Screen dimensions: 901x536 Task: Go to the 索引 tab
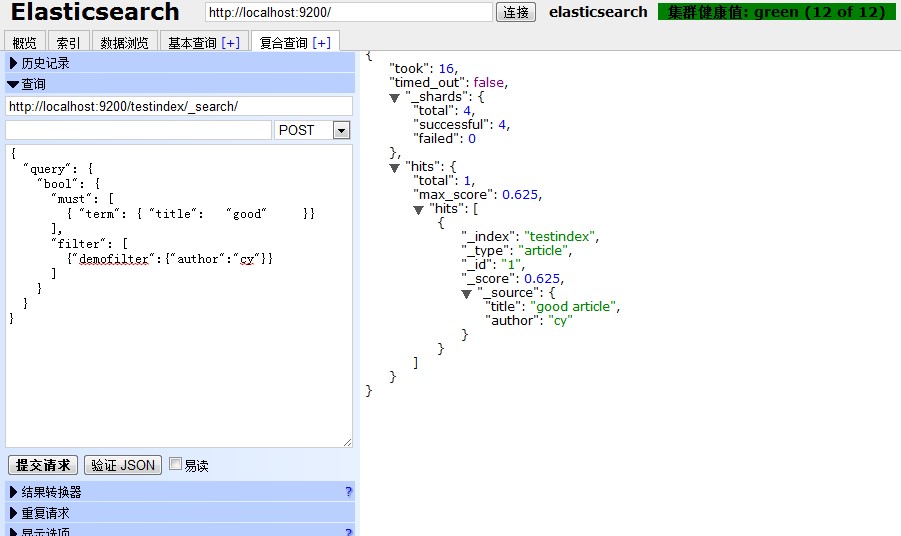pos(69,42)
